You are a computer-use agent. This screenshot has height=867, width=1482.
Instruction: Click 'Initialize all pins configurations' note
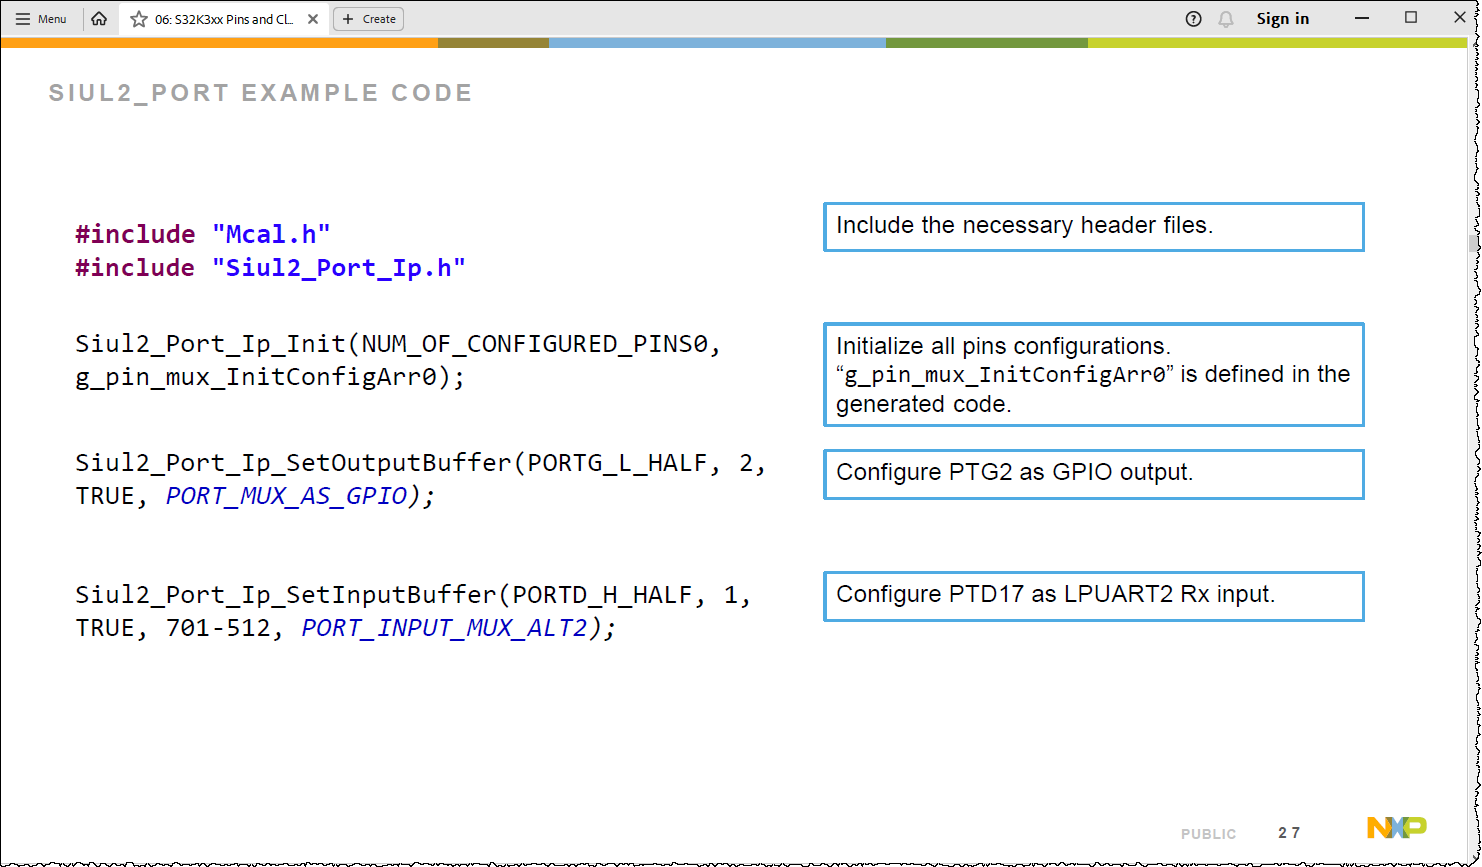1094,374
